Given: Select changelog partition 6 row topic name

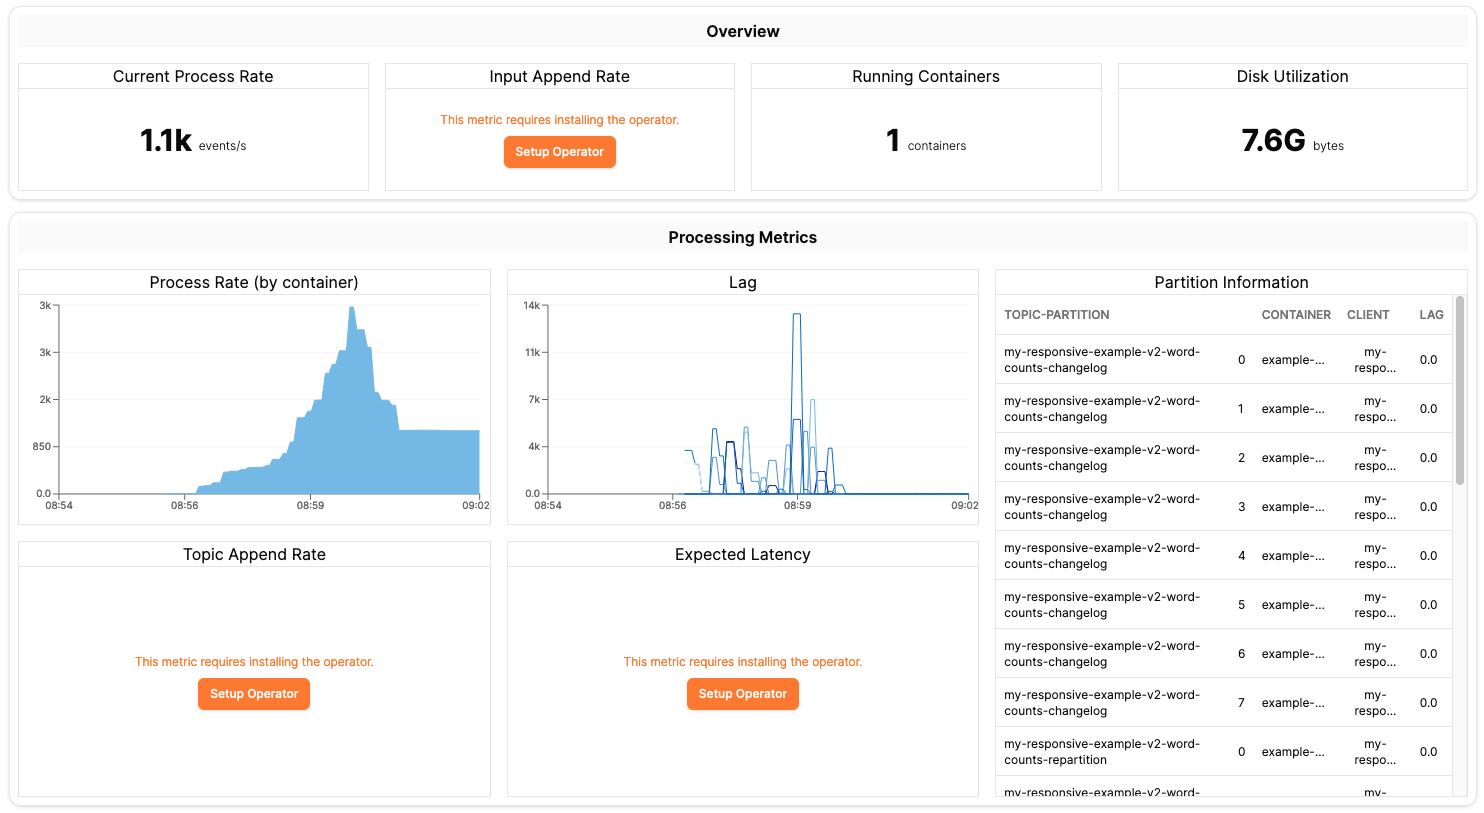Looking at the screenshot, I should (x=1102, y=654).
